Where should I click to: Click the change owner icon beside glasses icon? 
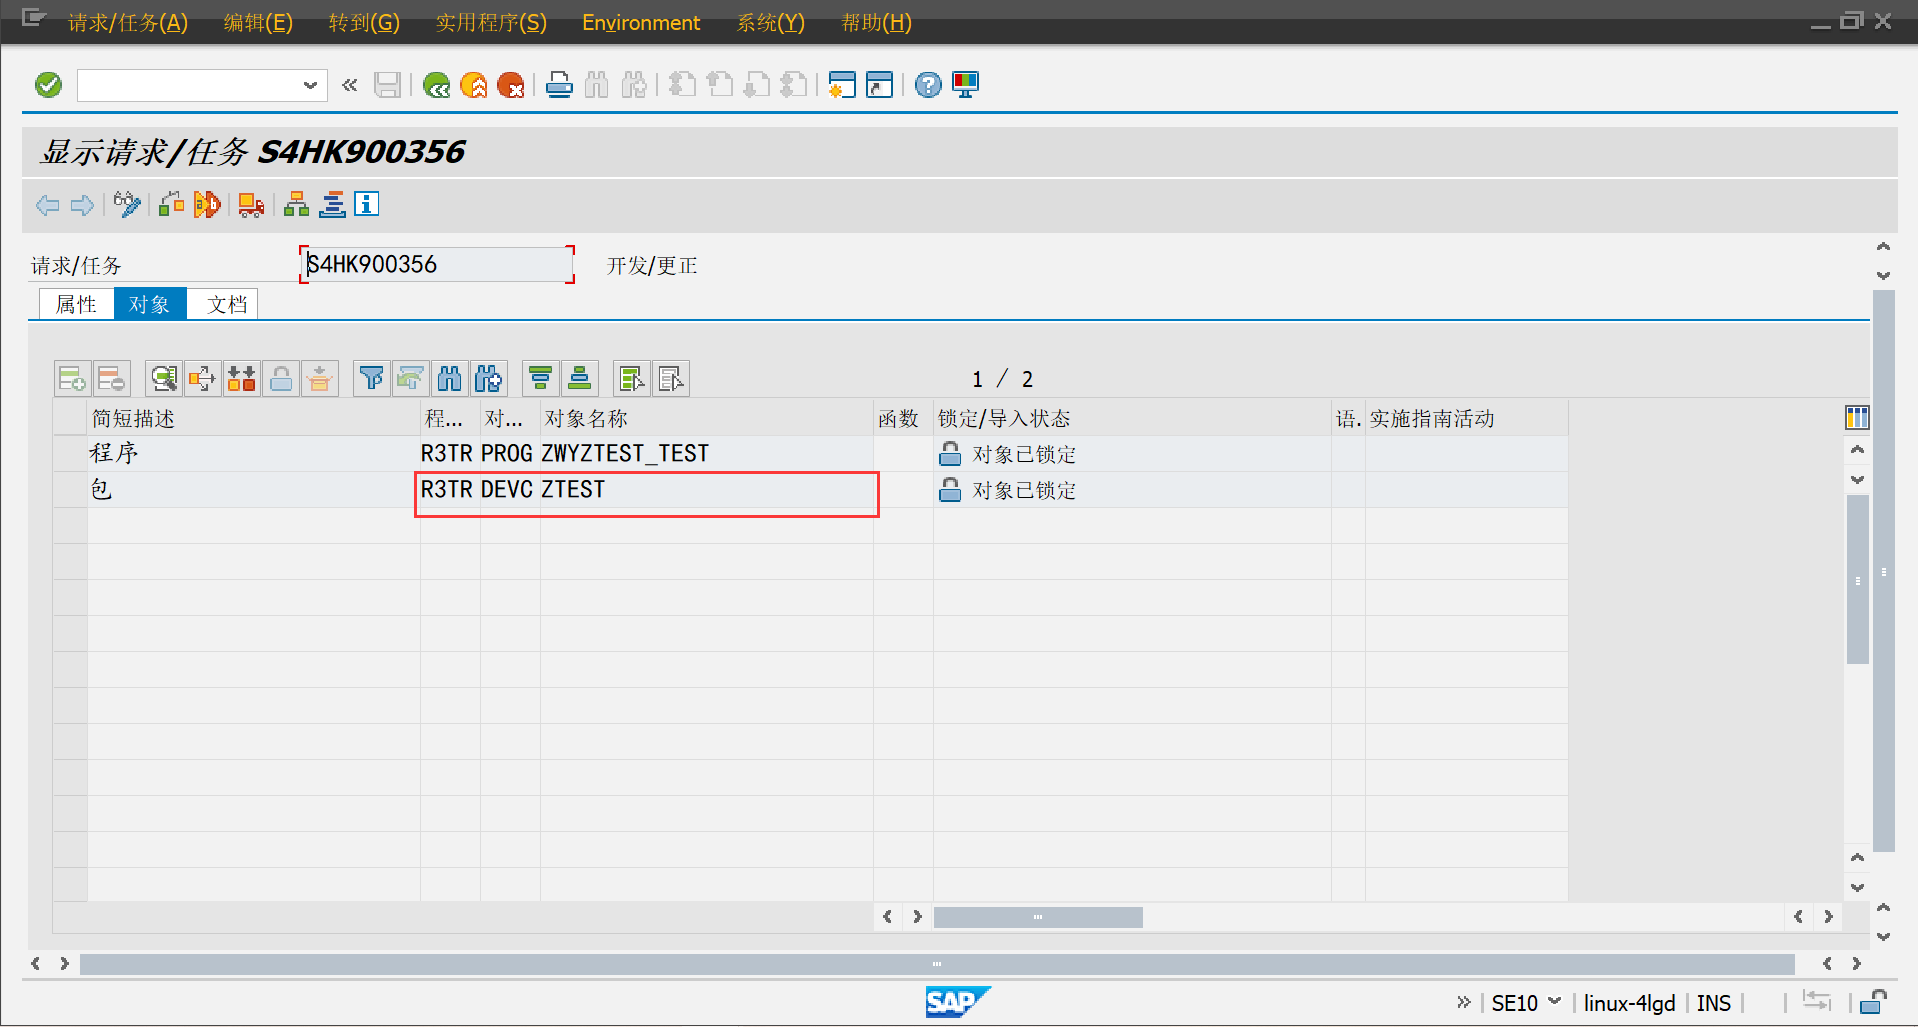(171, 205)
